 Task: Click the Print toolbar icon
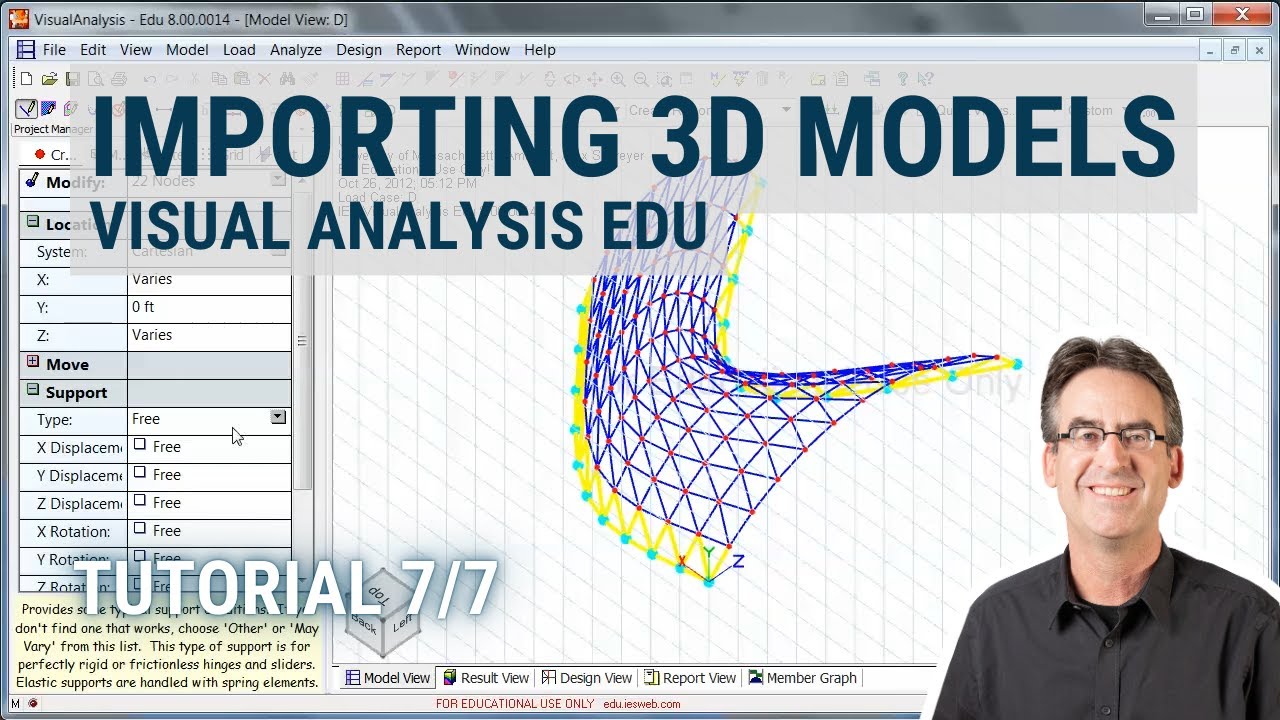(119, 79)
